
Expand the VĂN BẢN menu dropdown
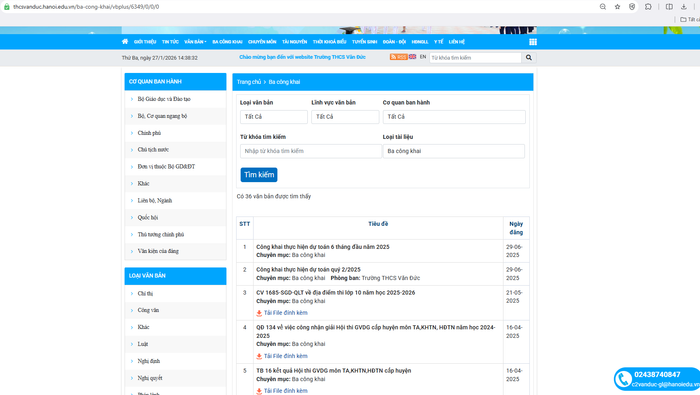[x=195, y=42]
